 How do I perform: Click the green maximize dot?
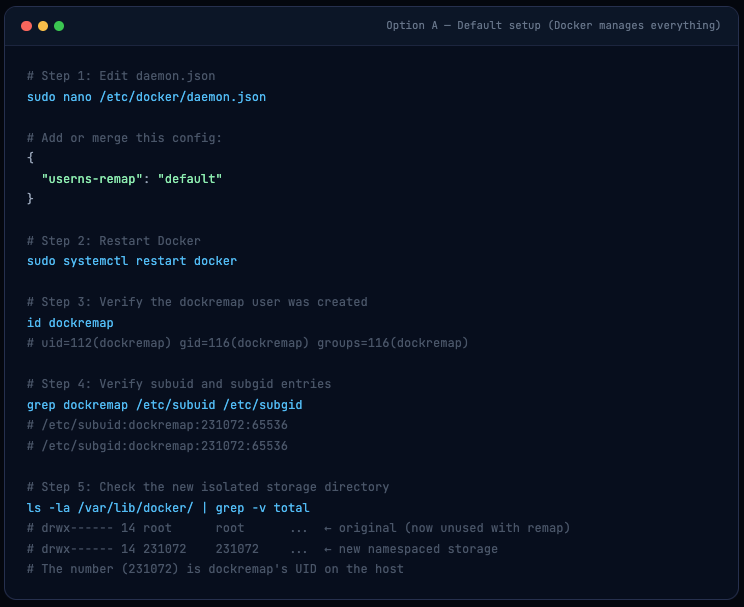click(x=59, y=26)
